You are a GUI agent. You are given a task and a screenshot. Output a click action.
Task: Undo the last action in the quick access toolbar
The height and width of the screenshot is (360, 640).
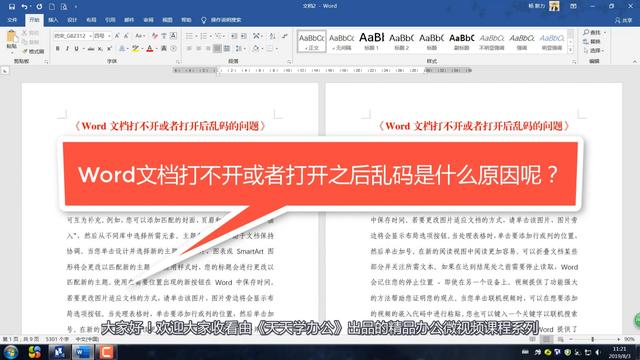pyautogui.click(x=24, y=7)
